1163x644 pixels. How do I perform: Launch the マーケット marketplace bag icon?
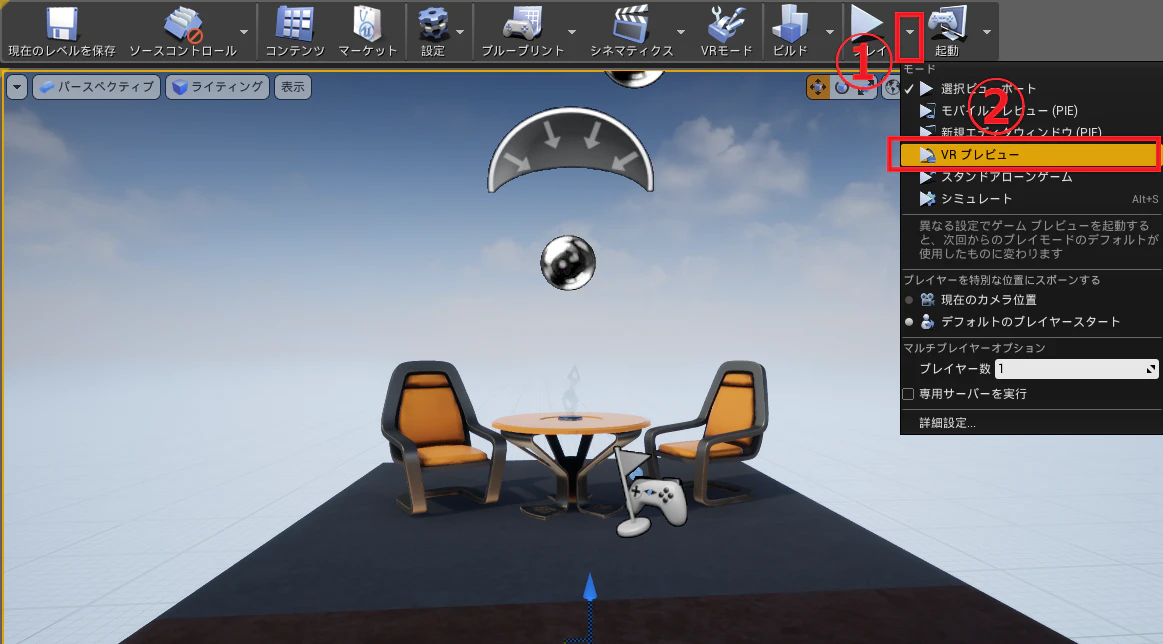pyautogui.click(x=367, y=24)
